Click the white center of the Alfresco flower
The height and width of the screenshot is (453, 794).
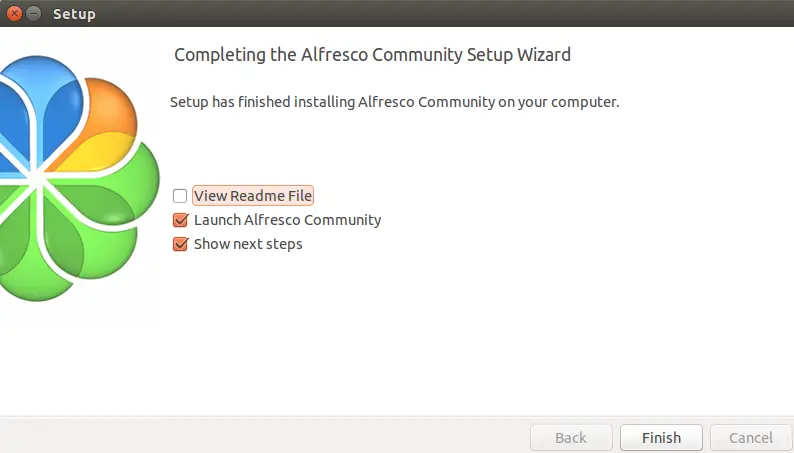pos(36,178)
